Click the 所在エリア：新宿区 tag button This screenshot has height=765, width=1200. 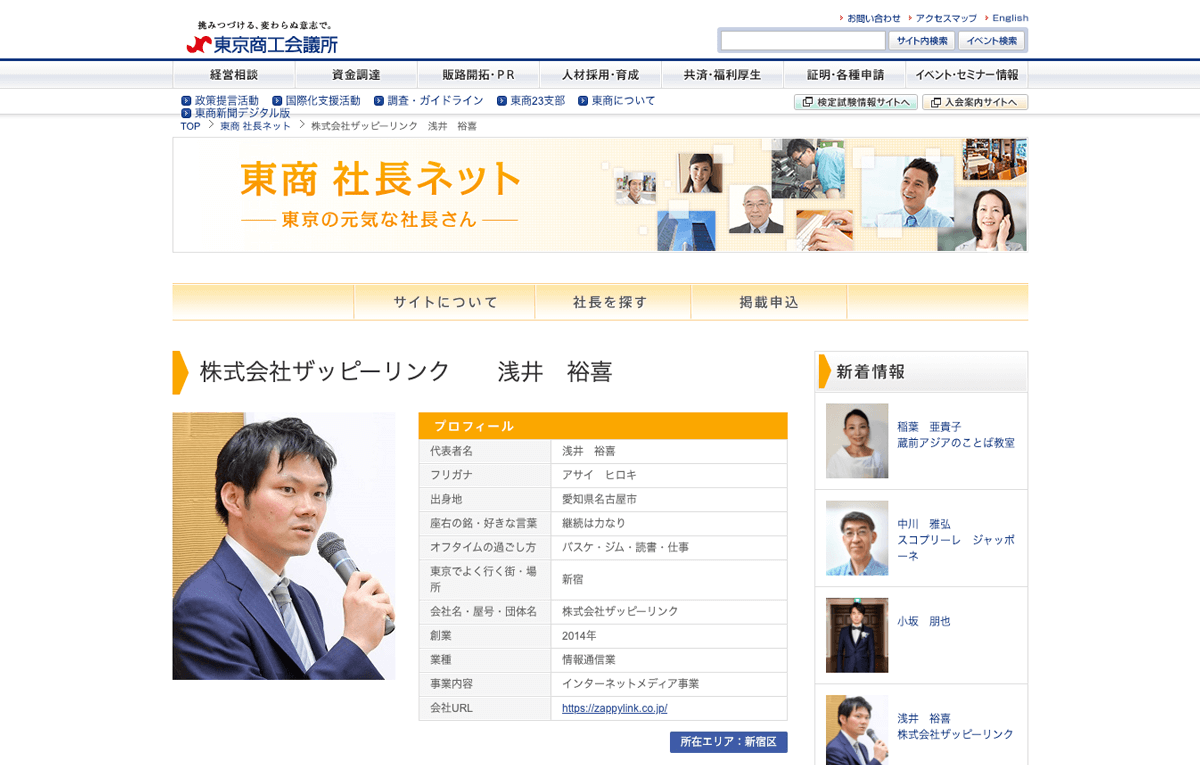click(x=728, y=742)
